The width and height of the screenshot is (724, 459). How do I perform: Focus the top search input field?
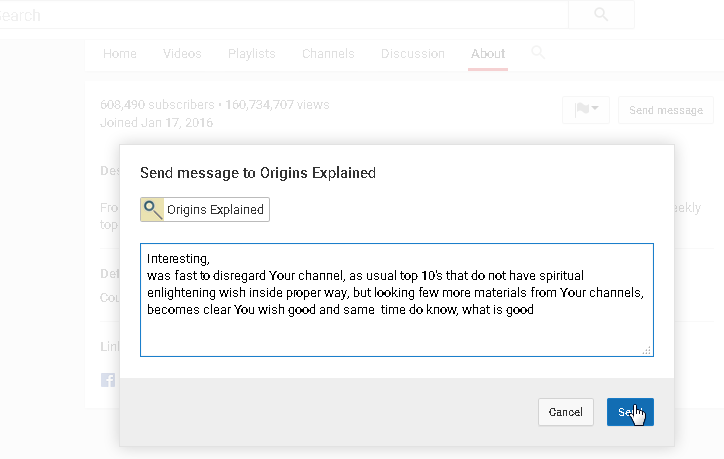click(280, 15)
